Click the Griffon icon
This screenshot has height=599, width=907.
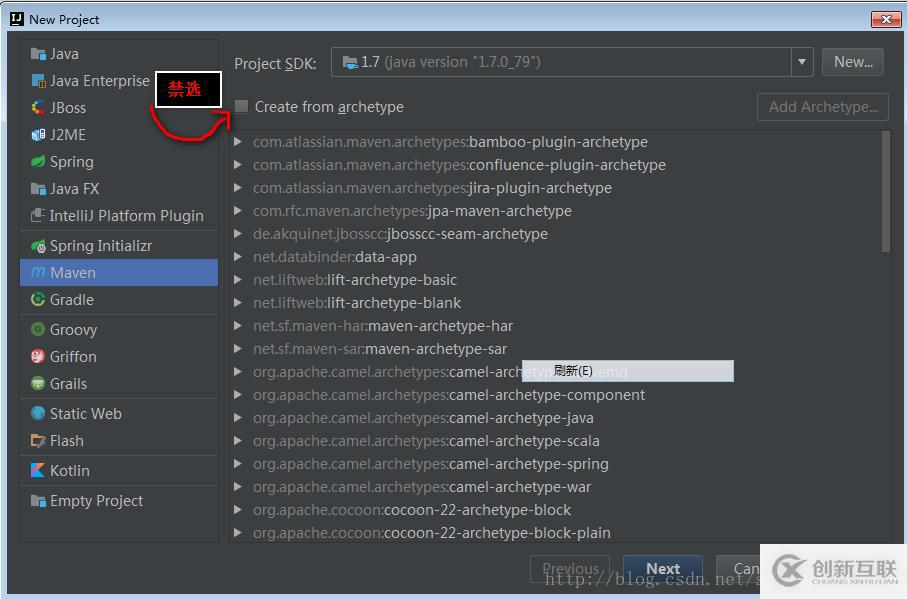click(38, 357)
